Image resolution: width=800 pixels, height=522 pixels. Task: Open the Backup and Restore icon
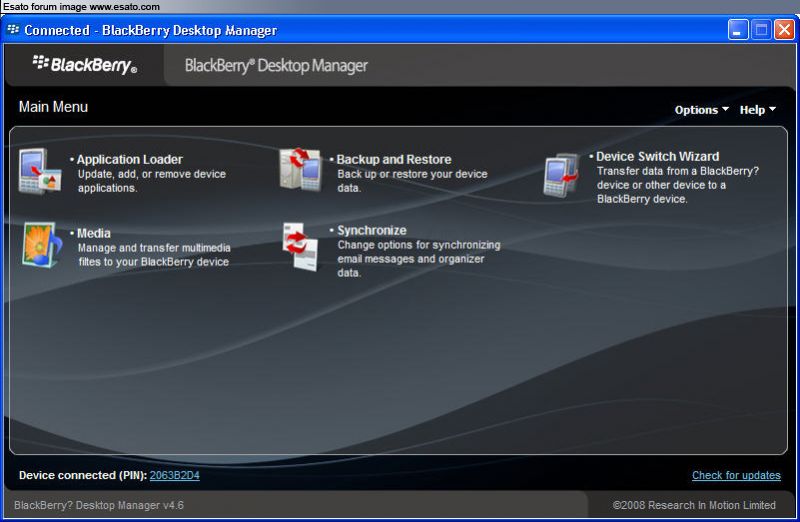[299, 169]
